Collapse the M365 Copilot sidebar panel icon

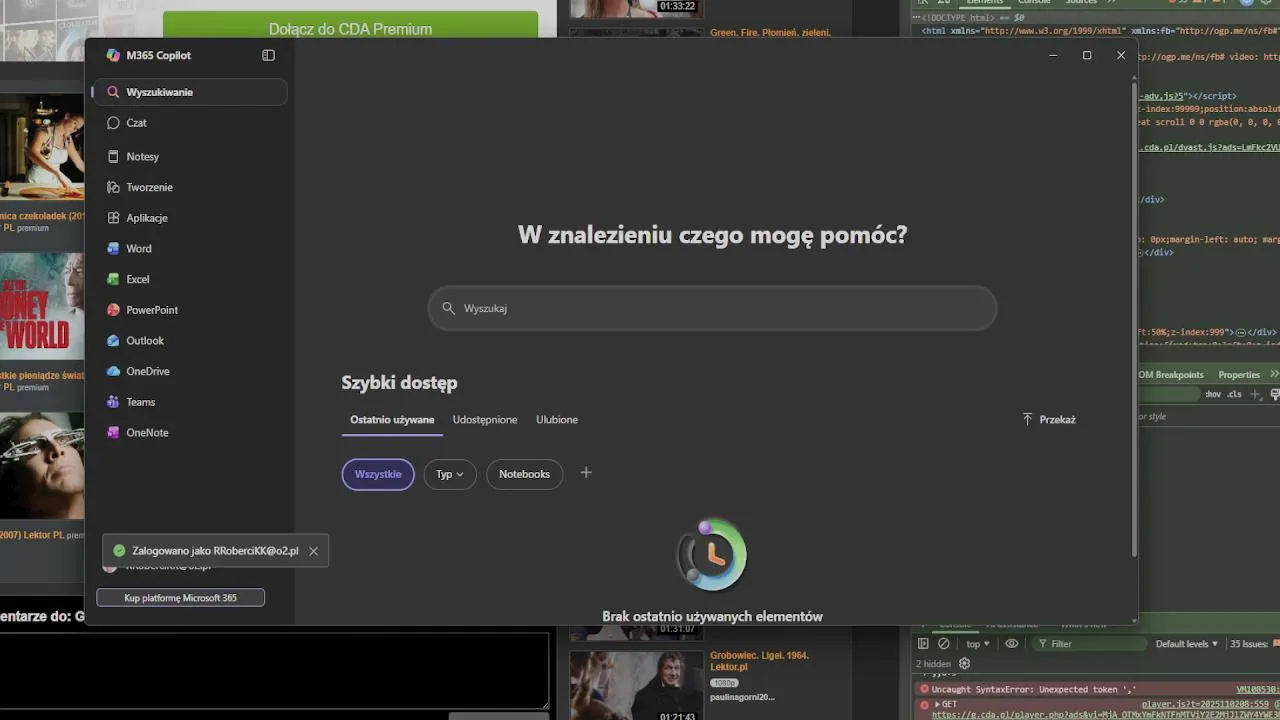click(x=268, y=55)
